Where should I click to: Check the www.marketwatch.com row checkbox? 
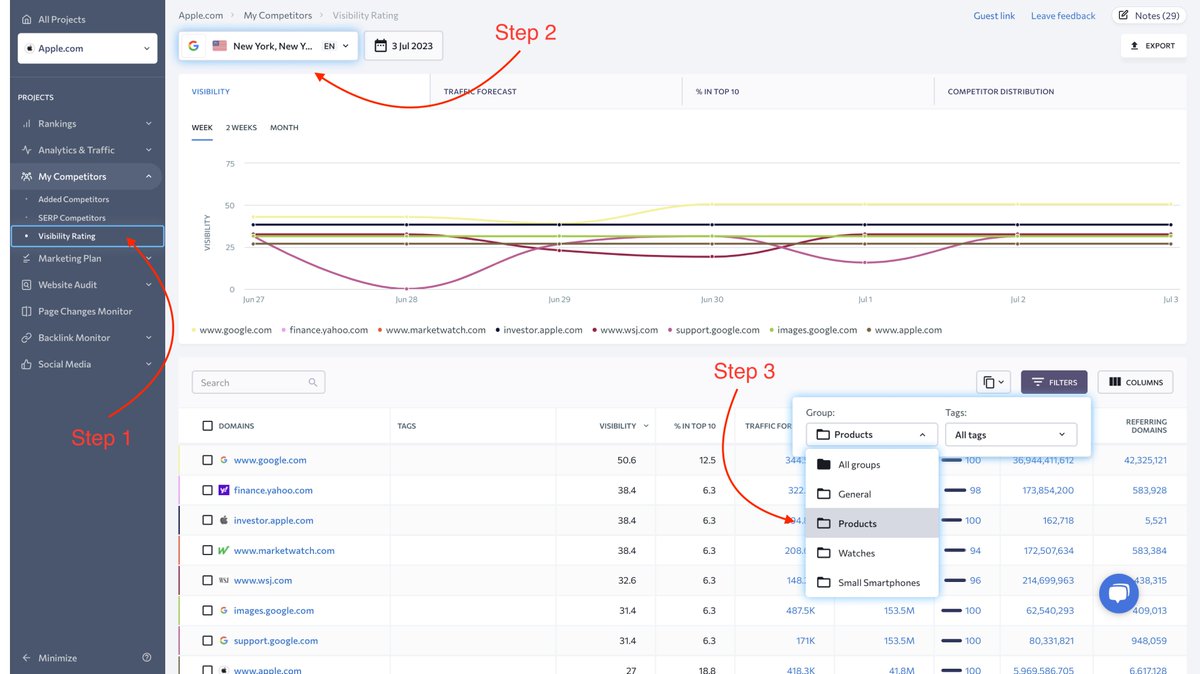[208, 550]
